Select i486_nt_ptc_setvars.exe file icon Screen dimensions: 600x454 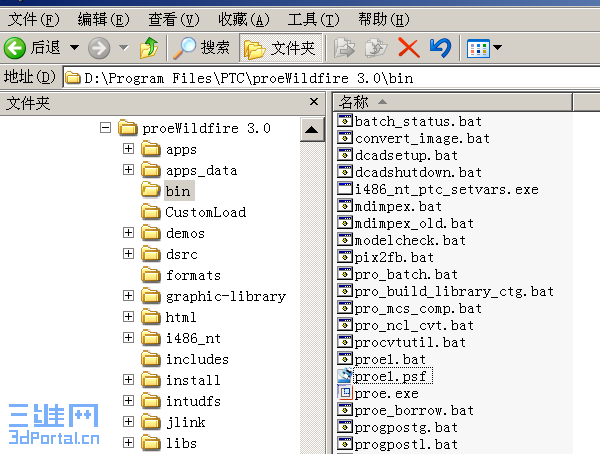coord(345,188)
